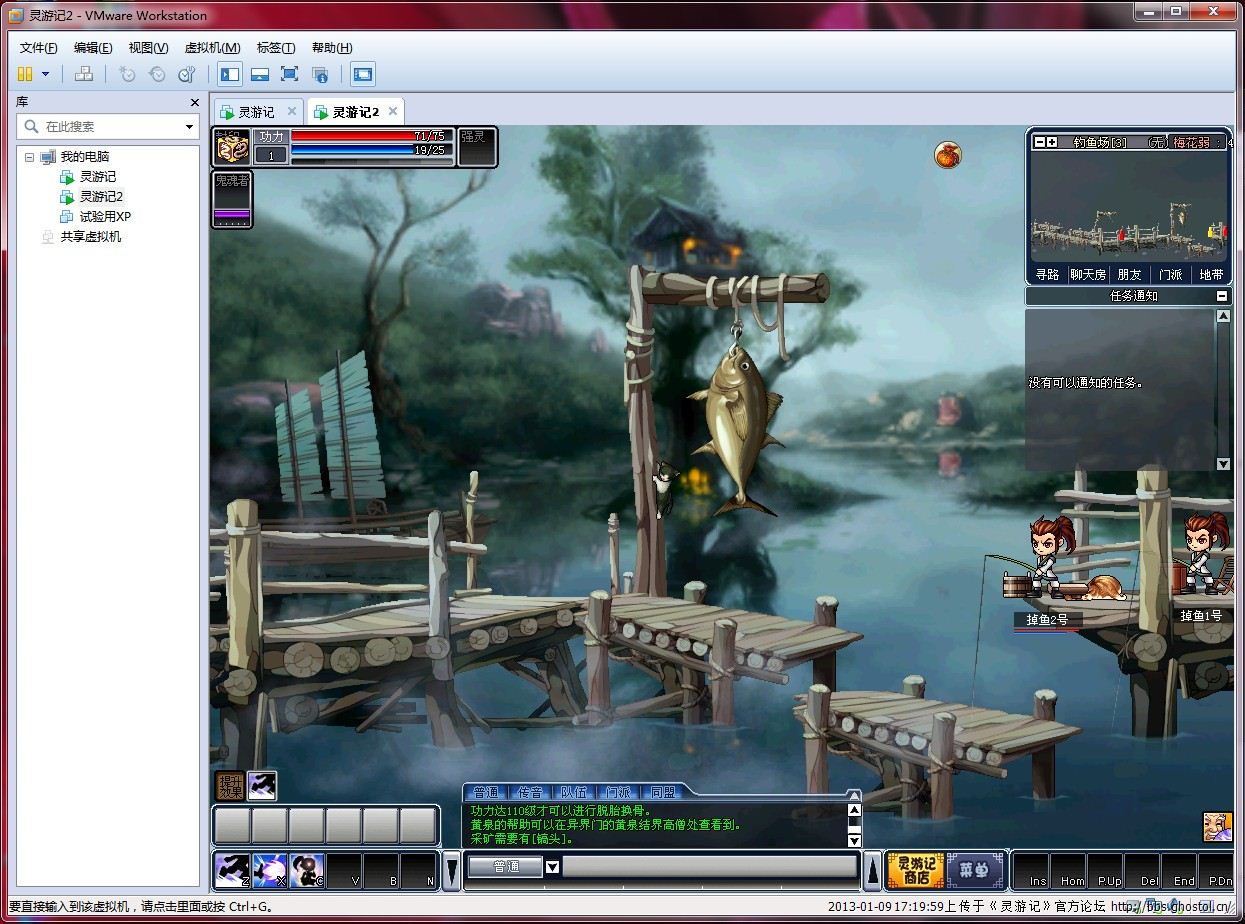1245x924 pixels.
Task: Toggle the library sidebar view button
Action: 230,74
